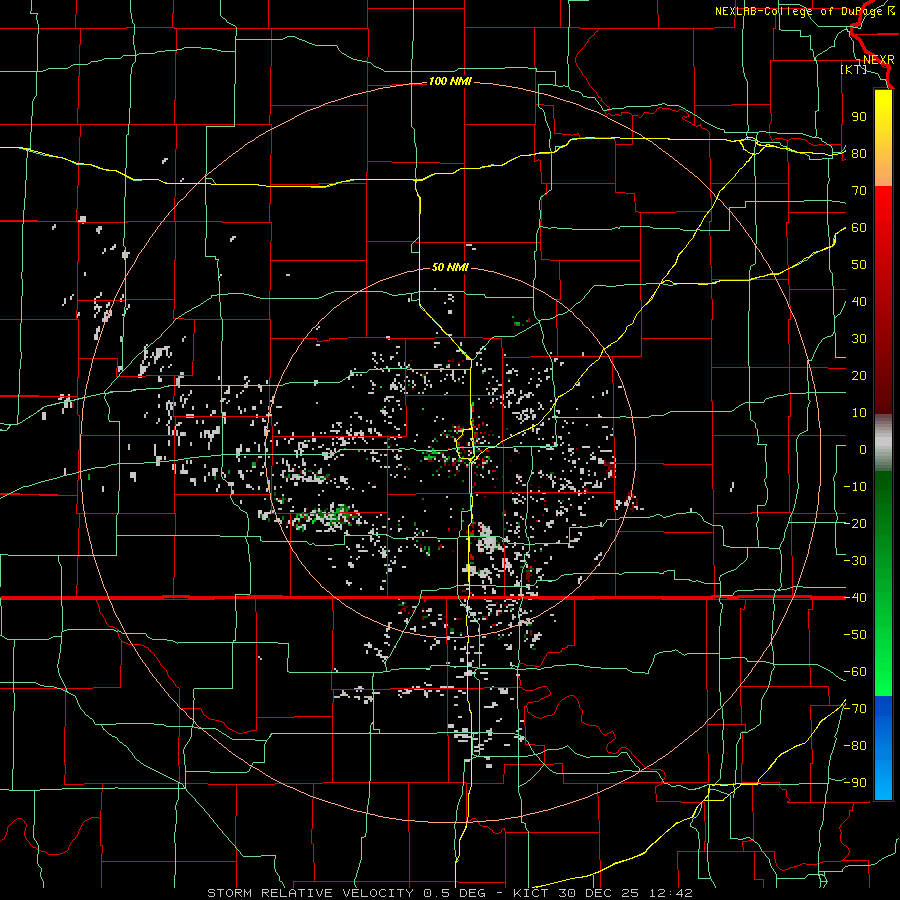Click the 10 knot scale label

859,413
